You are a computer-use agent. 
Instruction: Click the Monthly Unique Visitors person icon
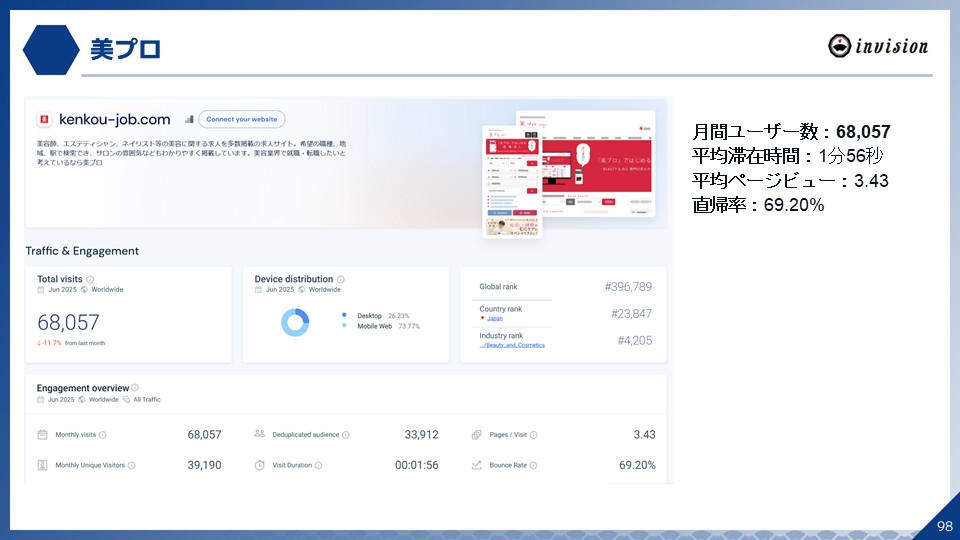pyautogui.click(x=42, y=465)
